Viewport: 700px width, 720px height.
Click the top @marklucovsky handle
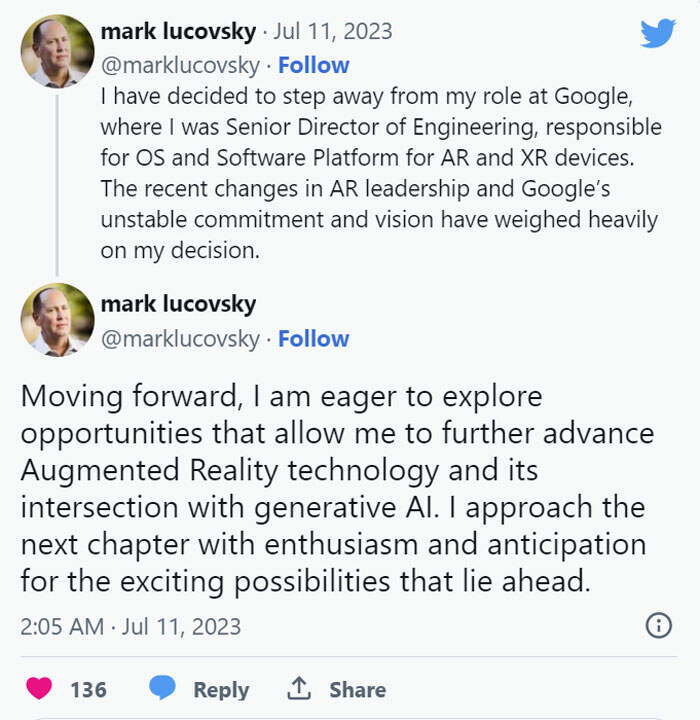180,65
